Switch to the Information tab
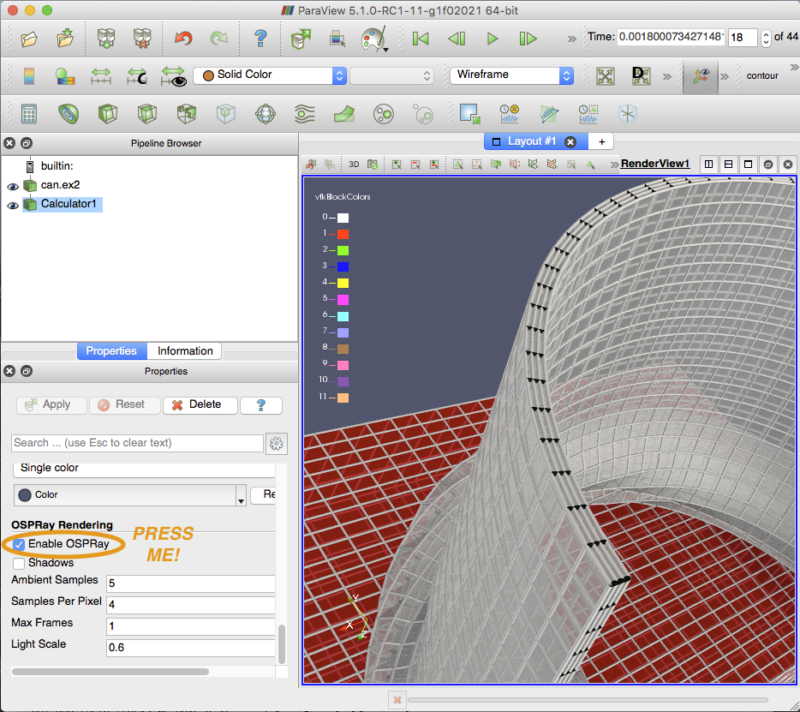The width and height of the screenshot is (800, 712). [x=185, y=351]
